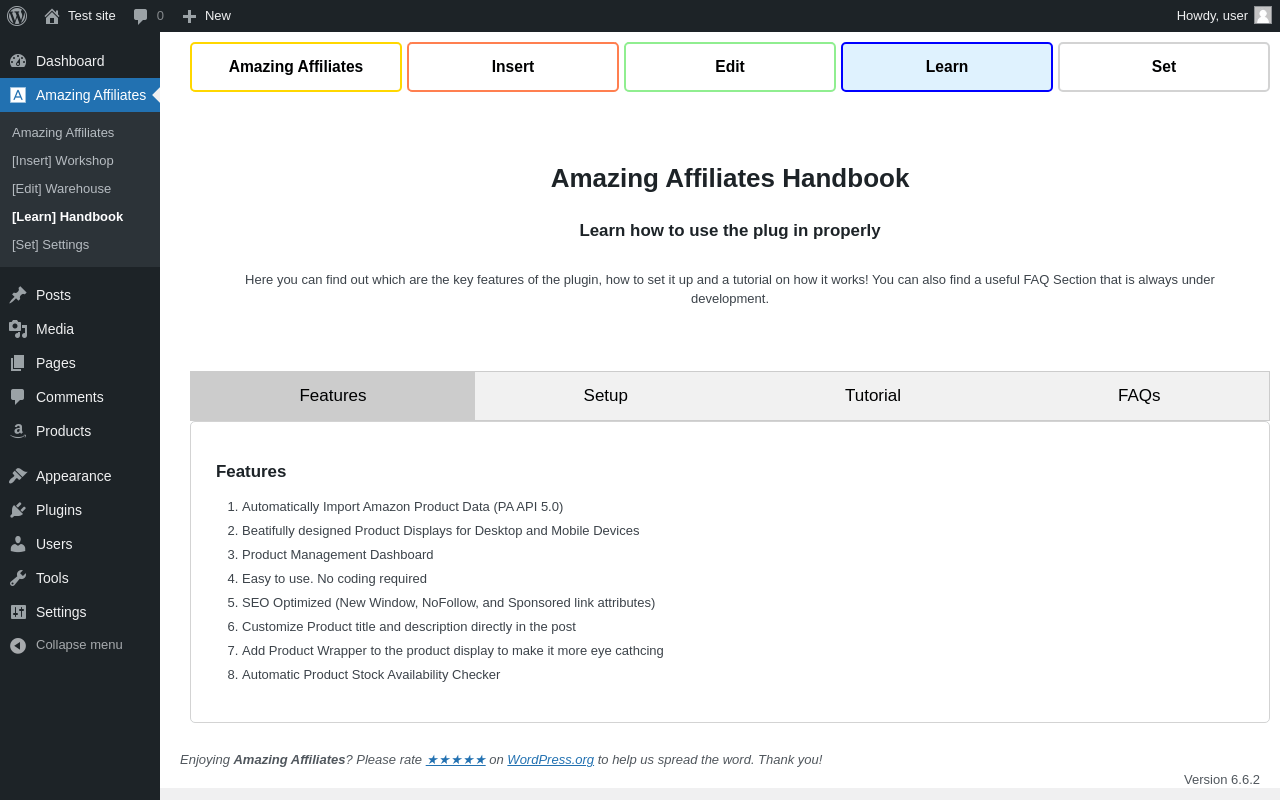This screenshot has width=1280, height=800.
Task: Select the FAQs tab
Action: tap(1138, 396)
